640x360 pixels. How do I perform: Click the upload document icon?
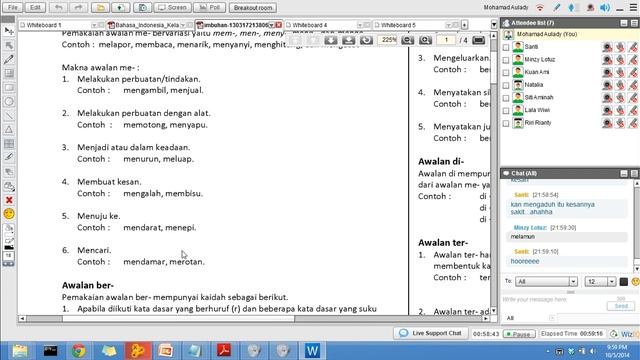click(121, 7)
